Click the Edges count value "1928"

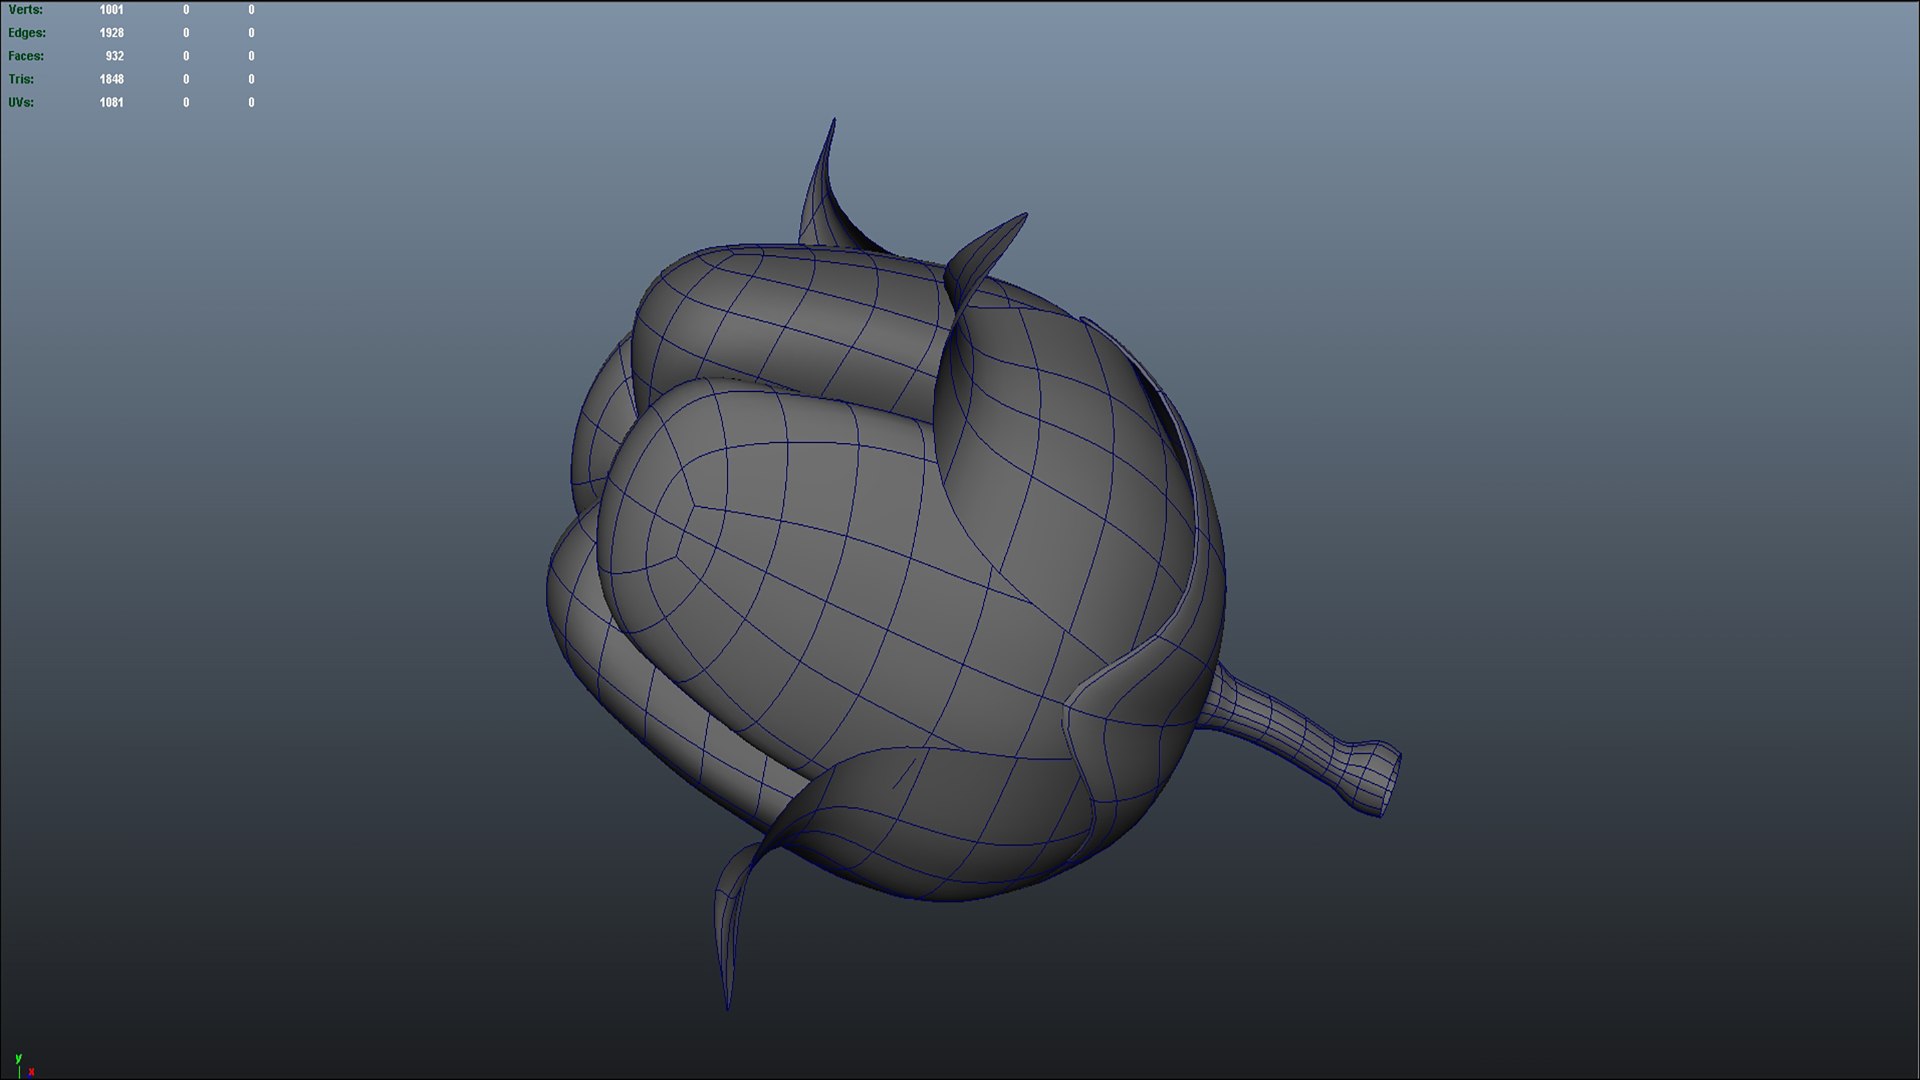pos(112,33)
